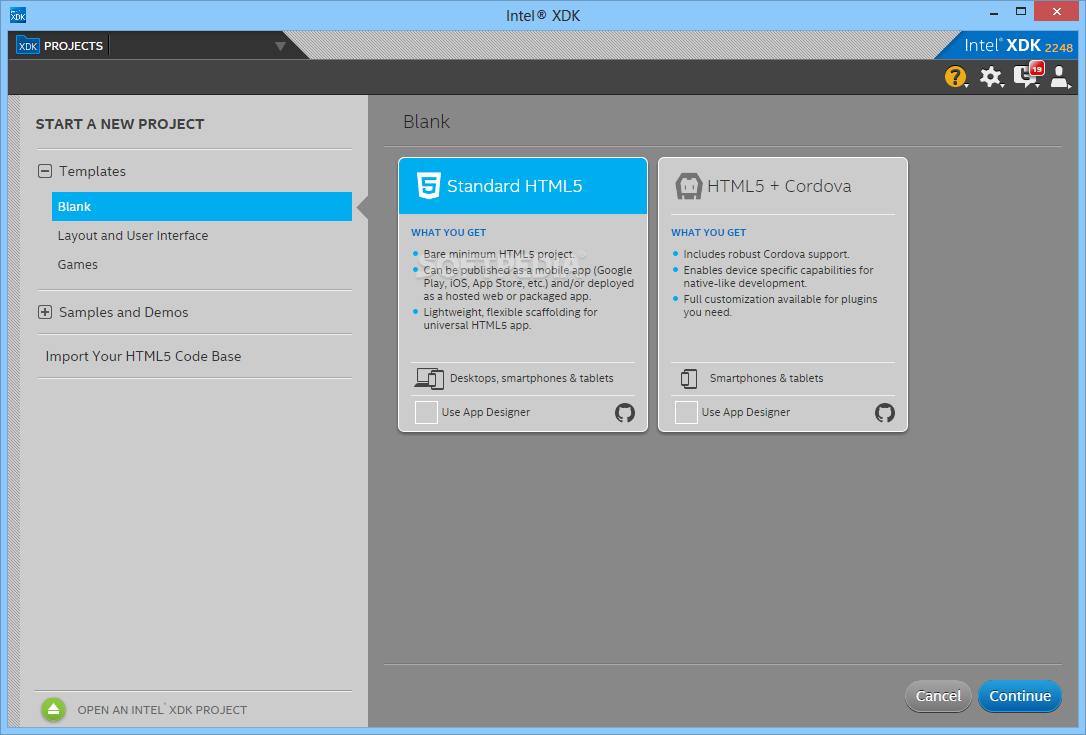Minimize the Intel XDK window

click(x=994, y=13)
